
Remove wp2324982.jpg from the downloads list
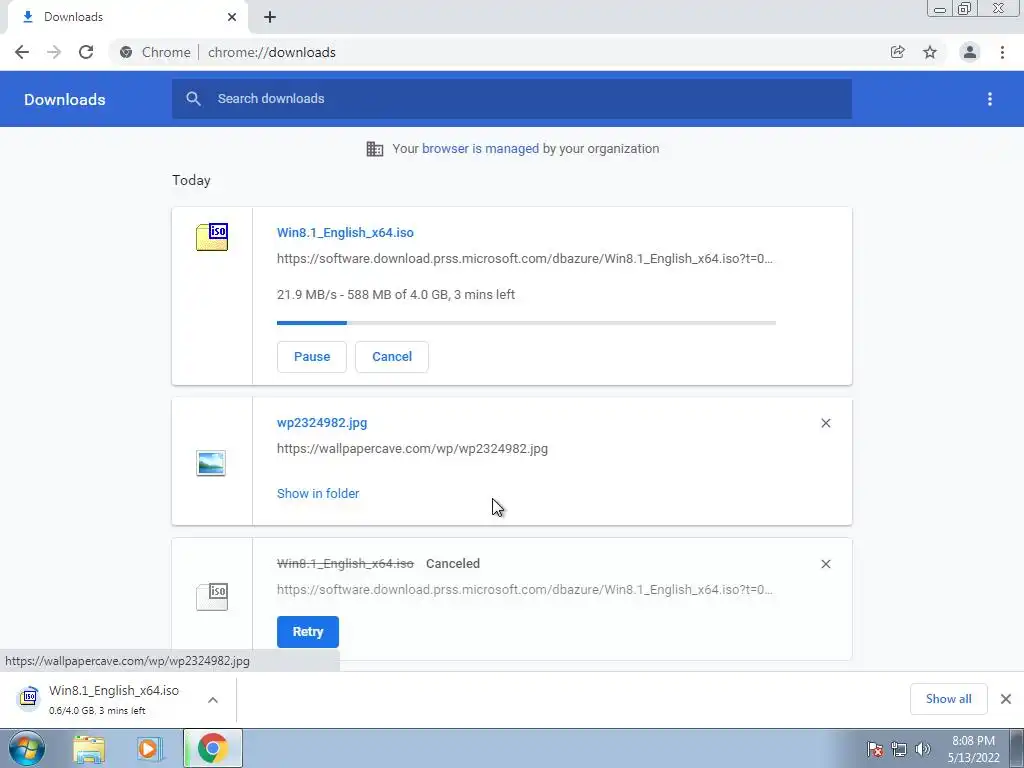[x=825, y=423]
